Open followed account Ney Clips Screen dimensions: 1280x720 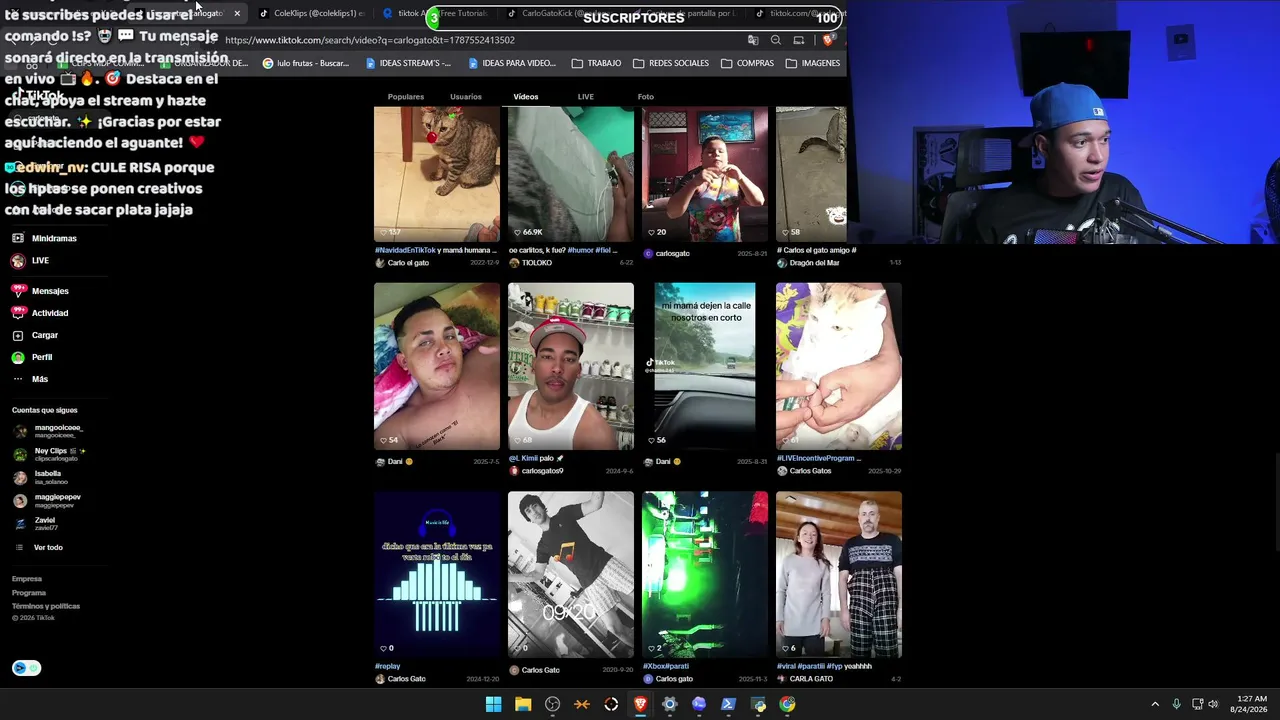point(50,454)
